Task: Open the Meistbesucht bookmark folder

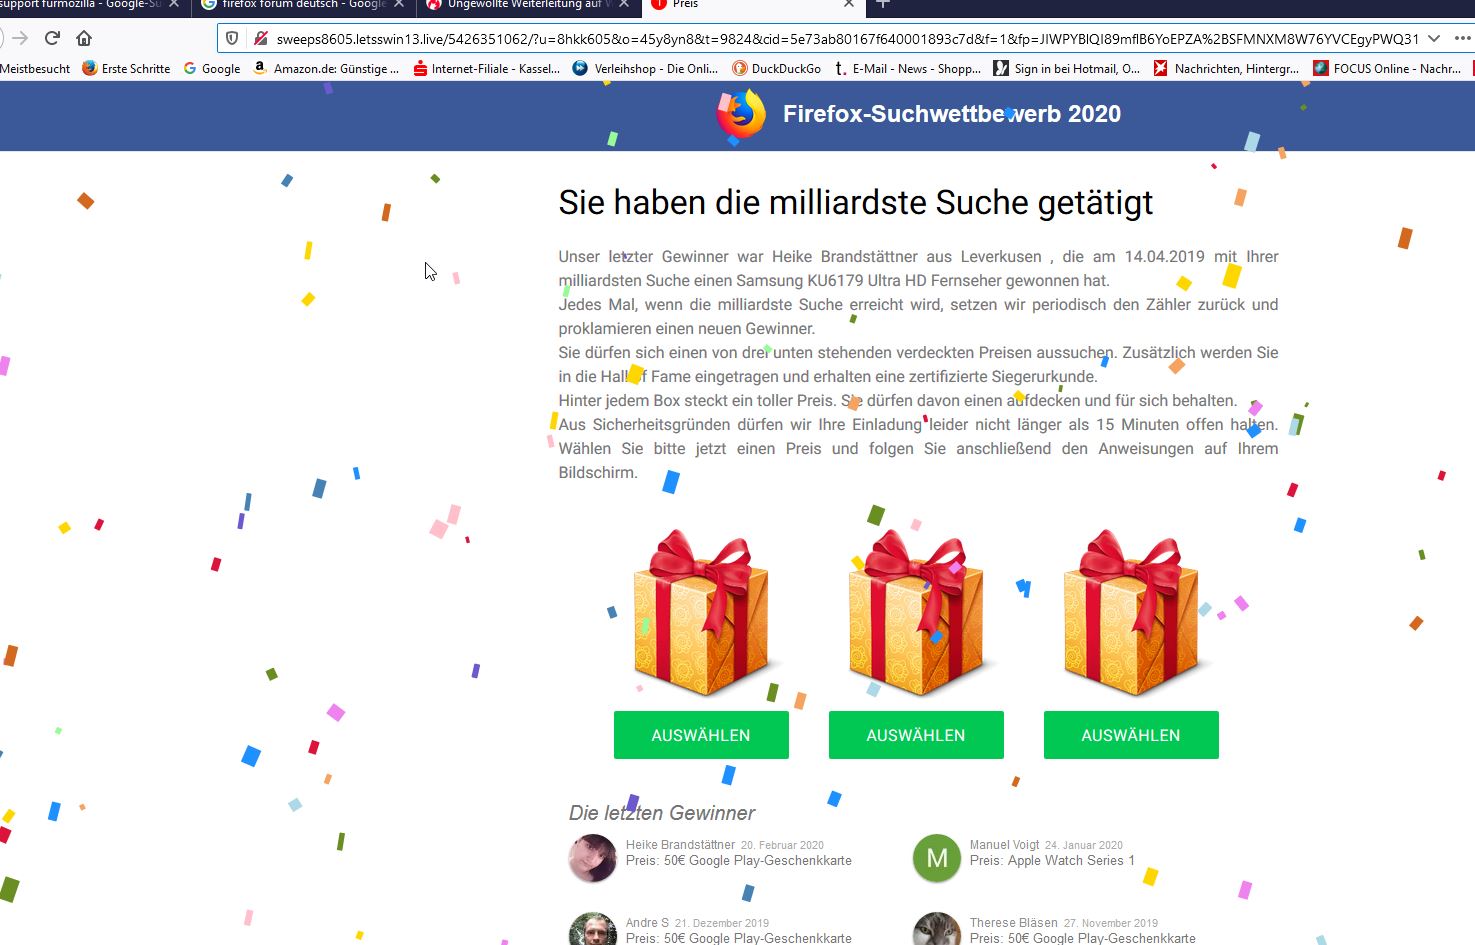Action: point(35,69)
